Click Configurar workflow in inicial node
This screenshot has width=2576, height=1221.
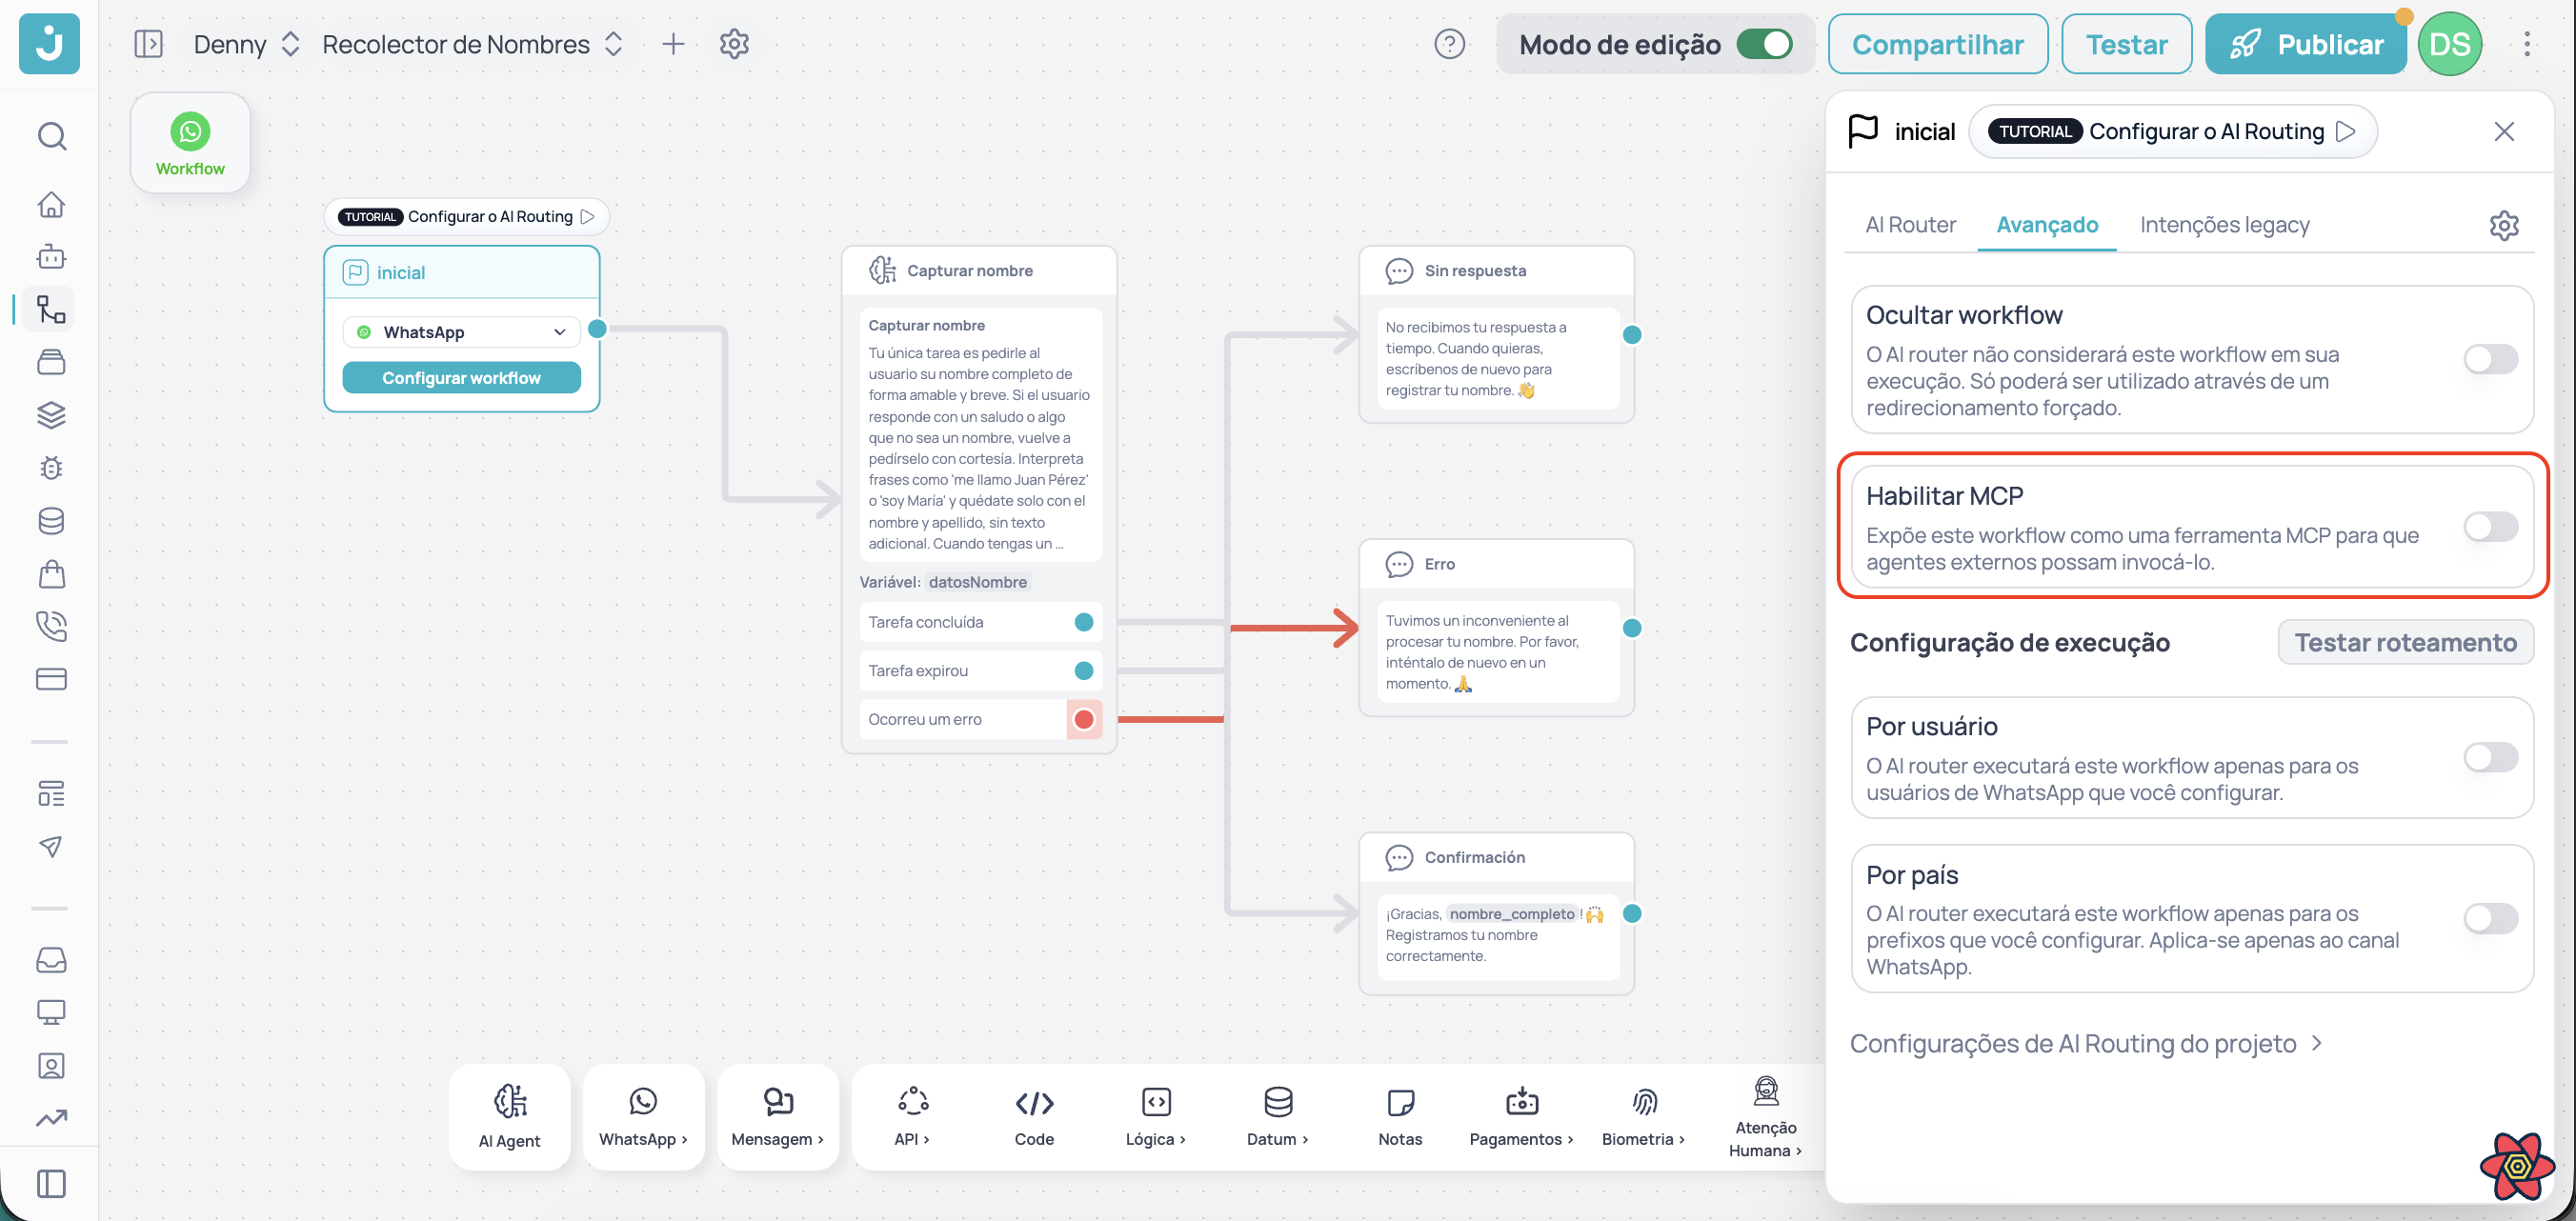tap(461, 378)
